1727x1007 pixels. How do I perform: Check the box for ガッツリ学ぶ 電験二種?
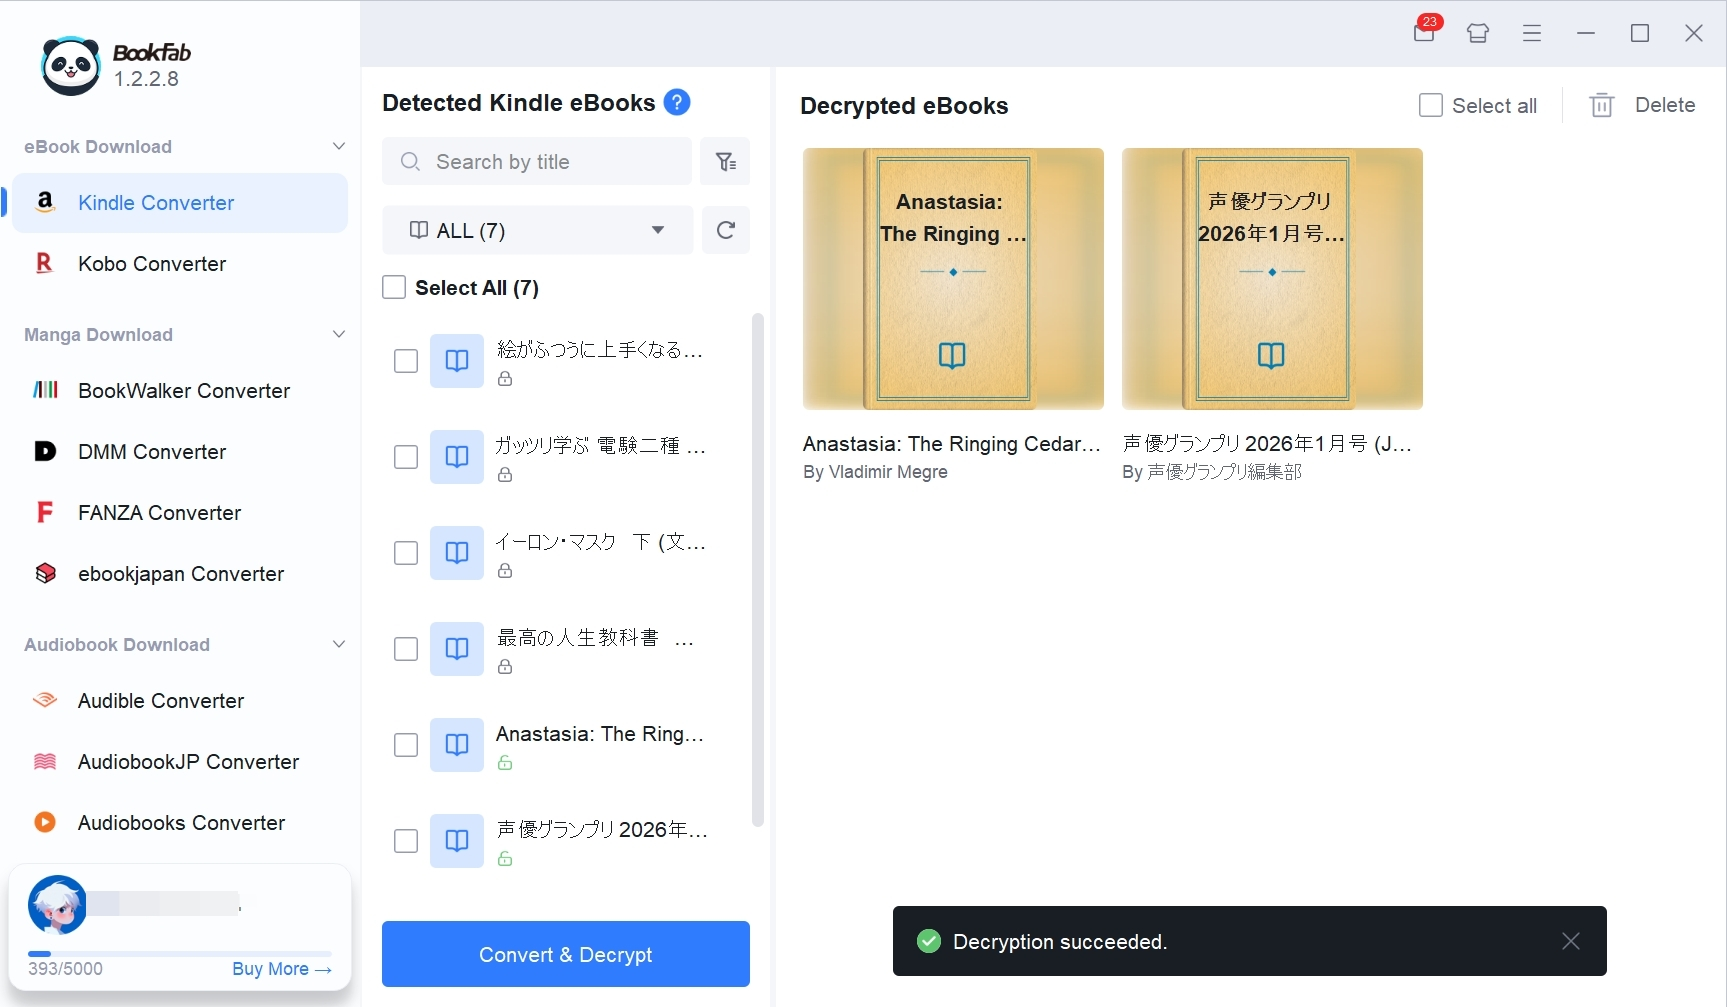[x=406, y=457]
